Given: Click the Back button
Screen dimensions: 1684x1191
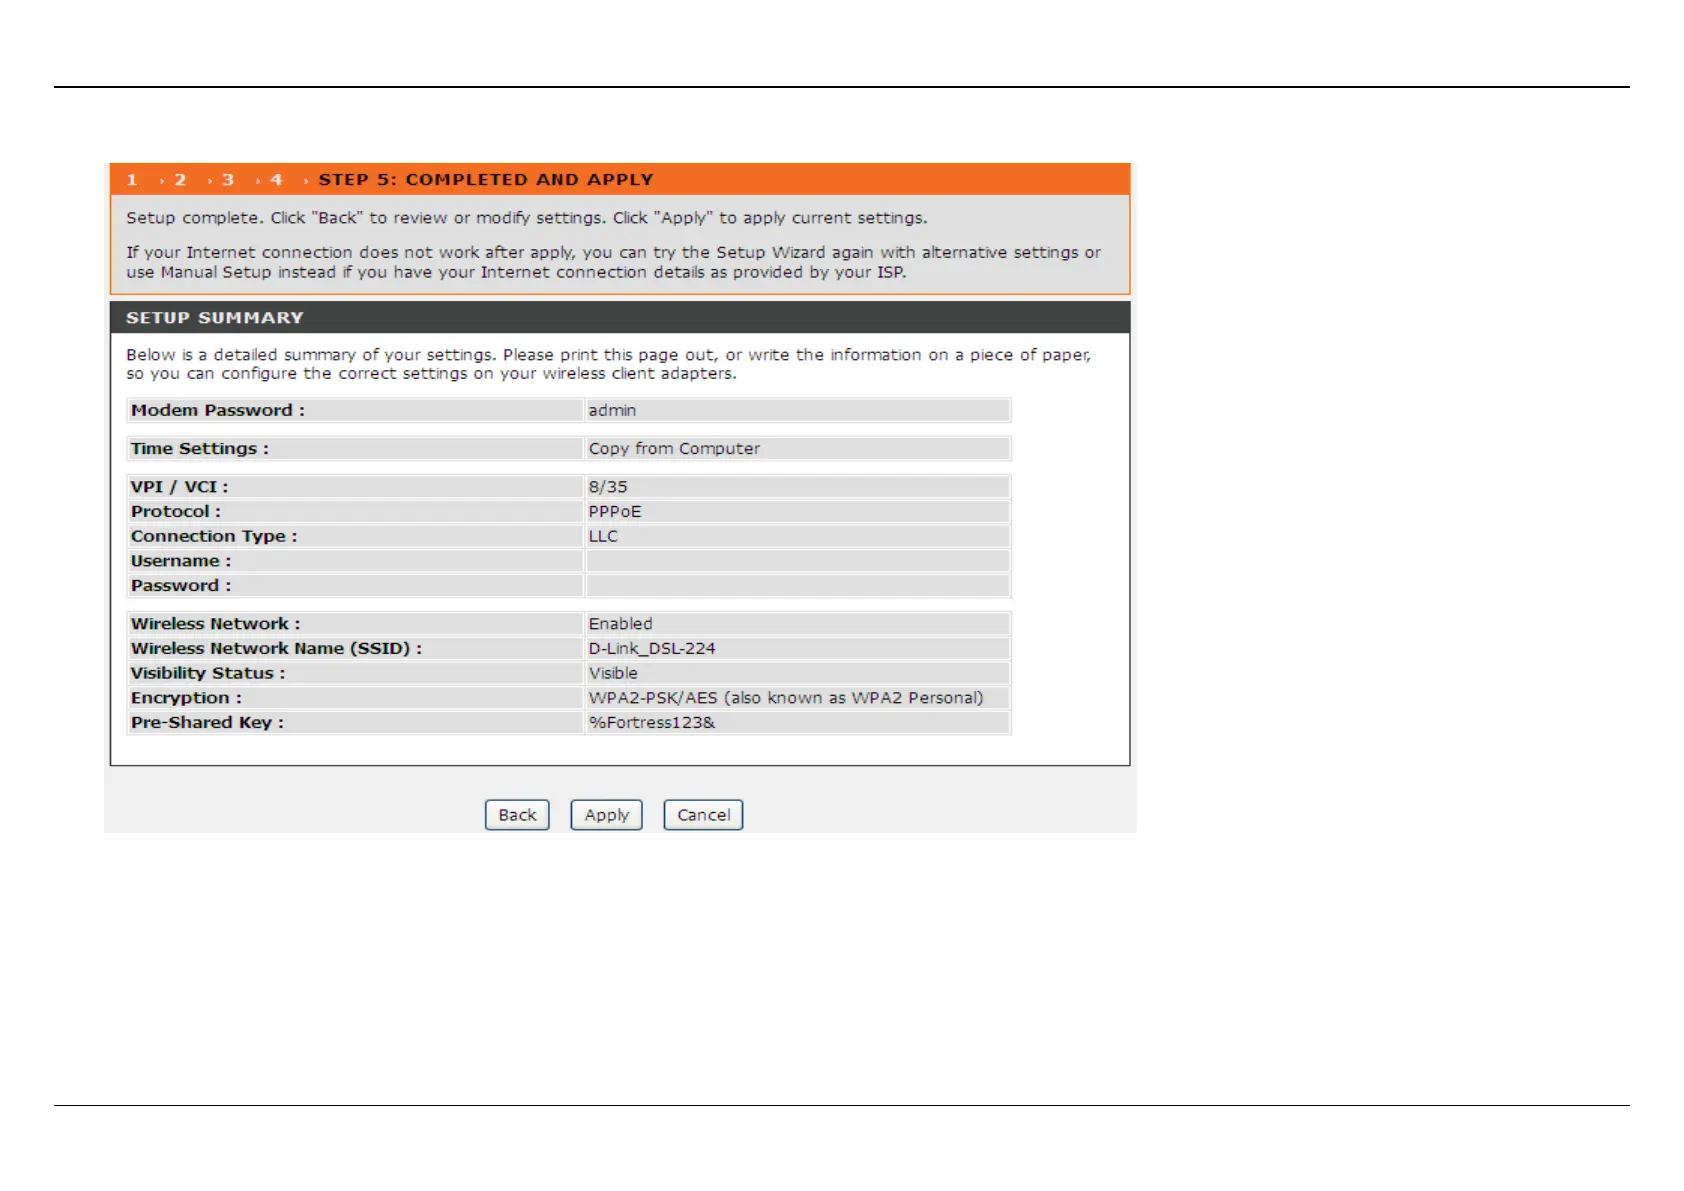Looking at the screenshot, I should (517, 815).
